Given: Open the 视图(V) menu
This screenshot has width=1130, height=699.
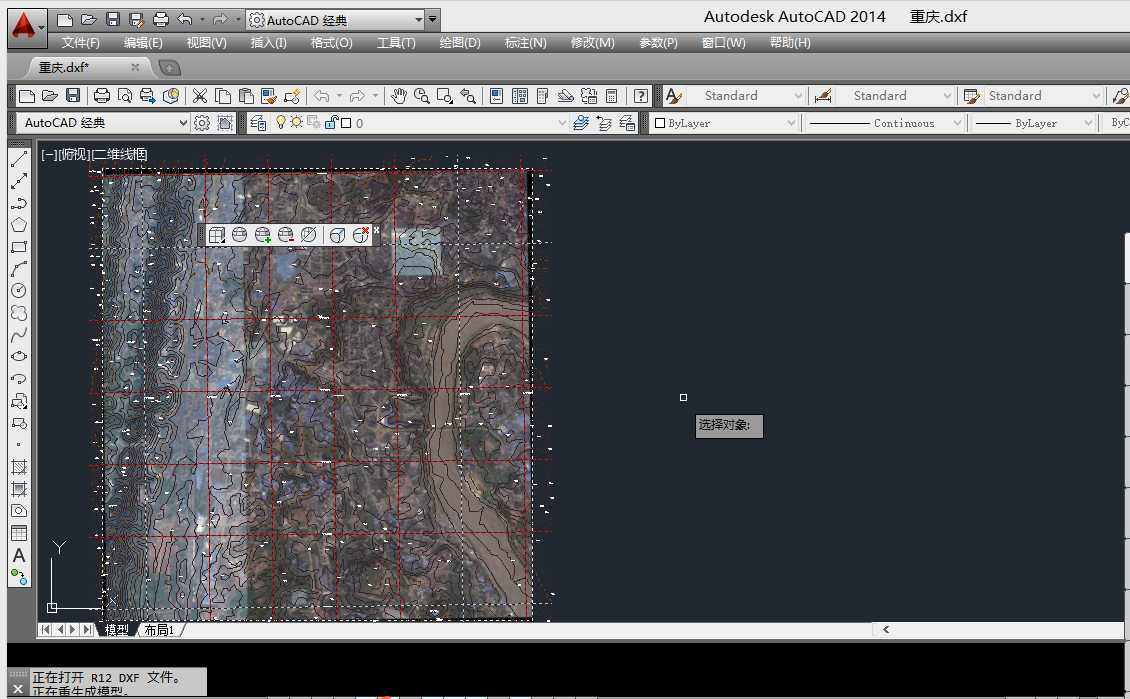Looking at the screenshot, I should tap(206, 43).
